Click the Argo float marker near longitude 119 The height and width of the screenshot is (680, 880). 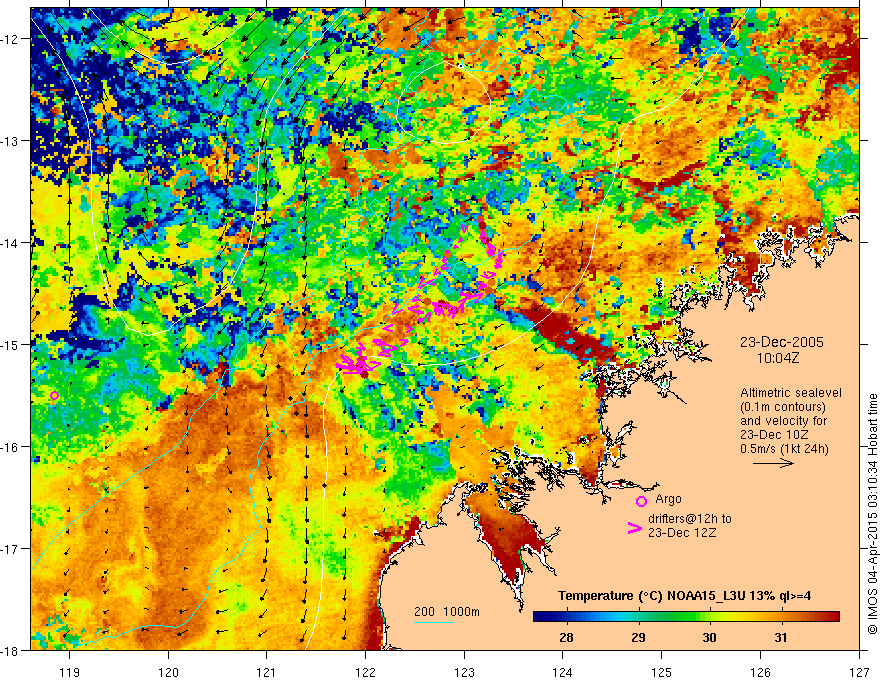point(54,396)
